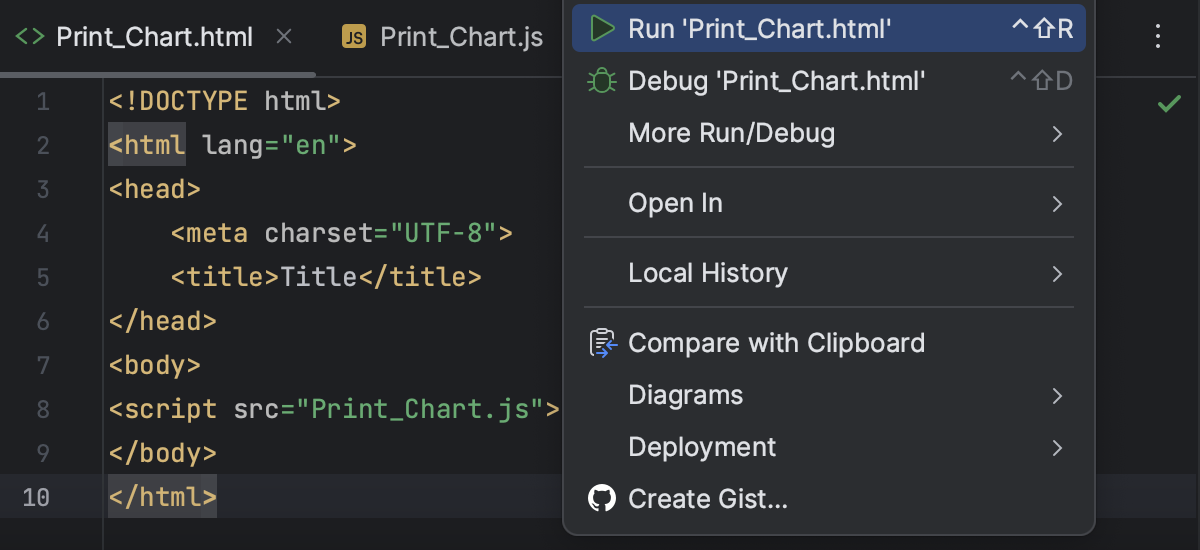Expand the Open In submenu arrow
Viewport: 1200px width, 550px height.
click(1057, 204)
